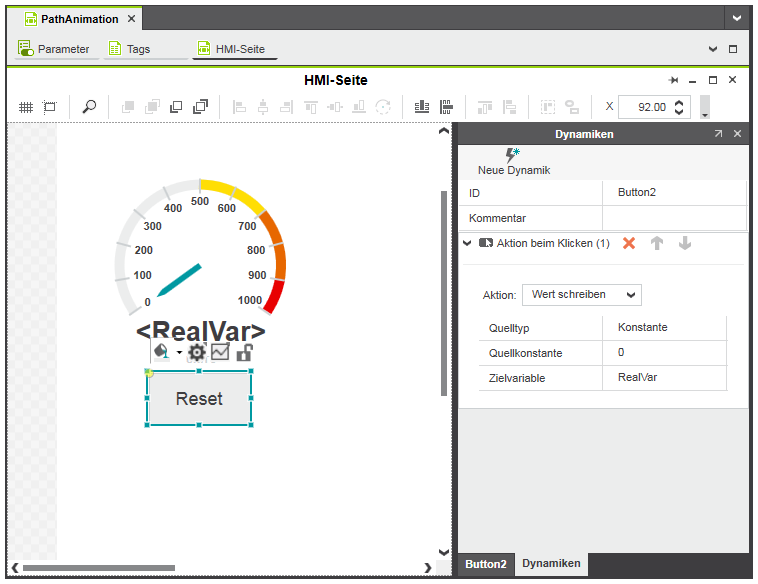Toggle the lock icon above the Reset button
Screen dimensions: 758x584
(244, 352)
